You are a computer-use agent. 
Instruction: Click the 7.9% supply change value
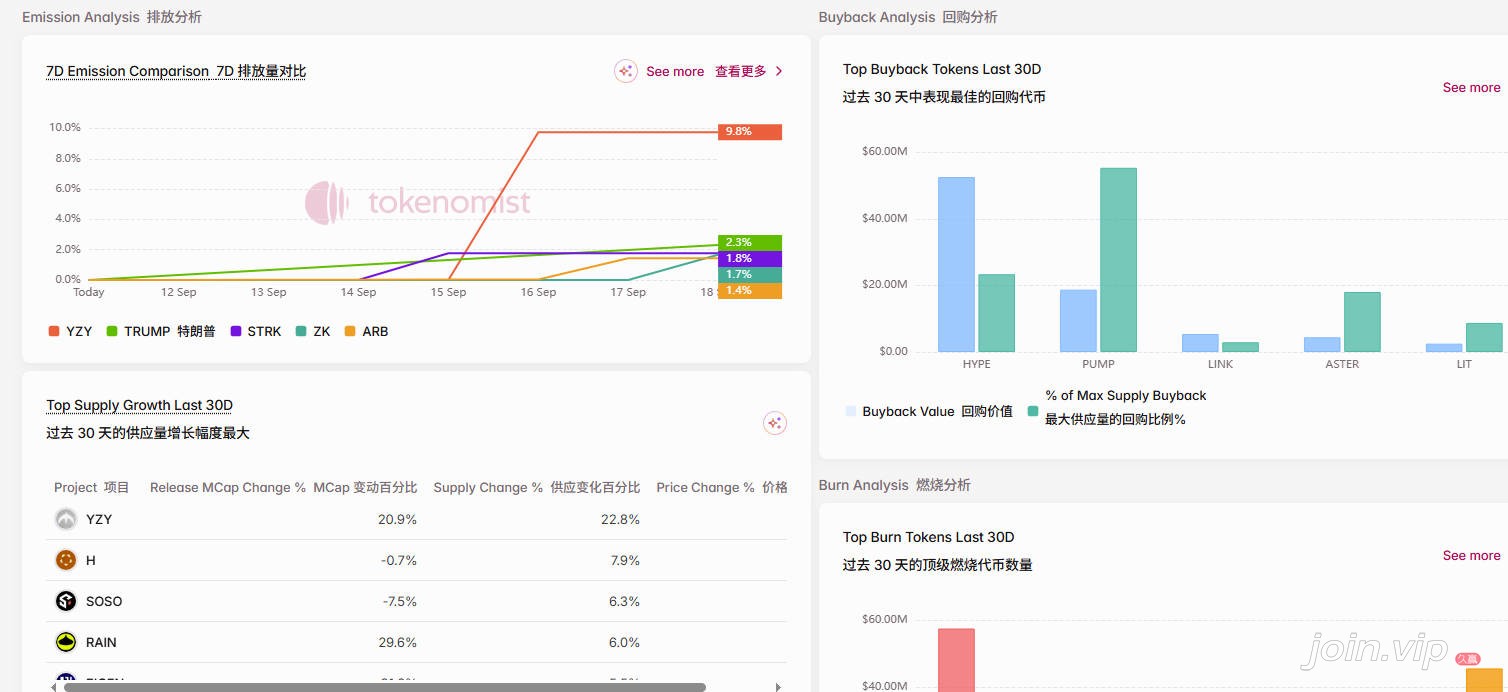click(x=625, y=560)
